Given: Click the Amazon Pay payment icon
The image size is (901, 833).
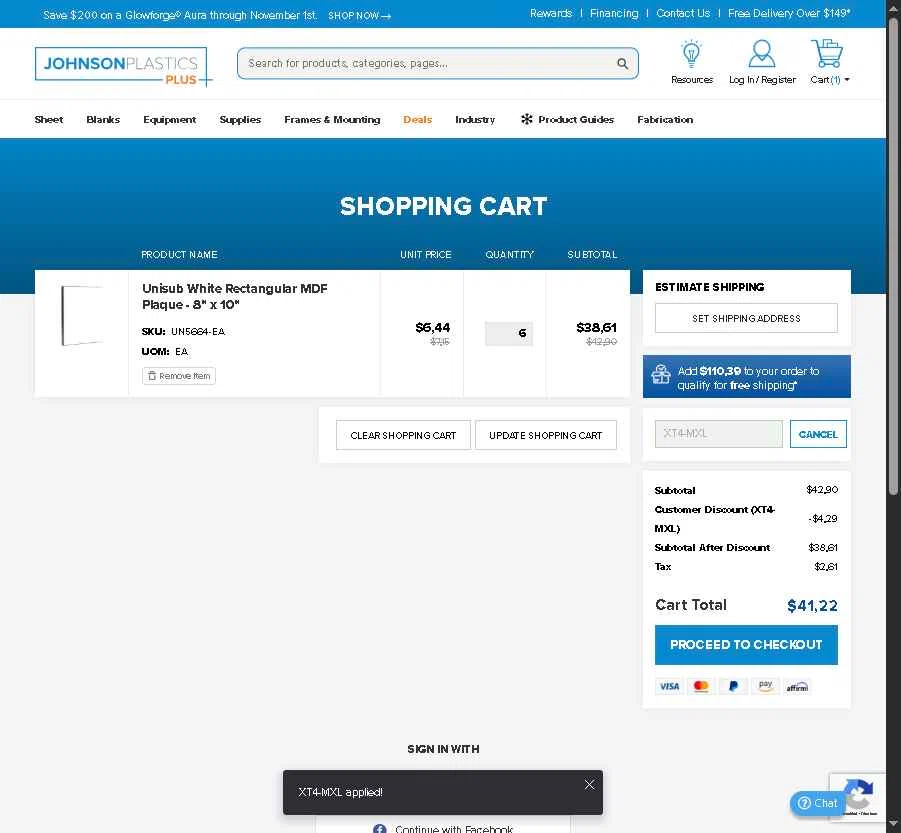Looking at the screenshot, I should coord(765,686).
